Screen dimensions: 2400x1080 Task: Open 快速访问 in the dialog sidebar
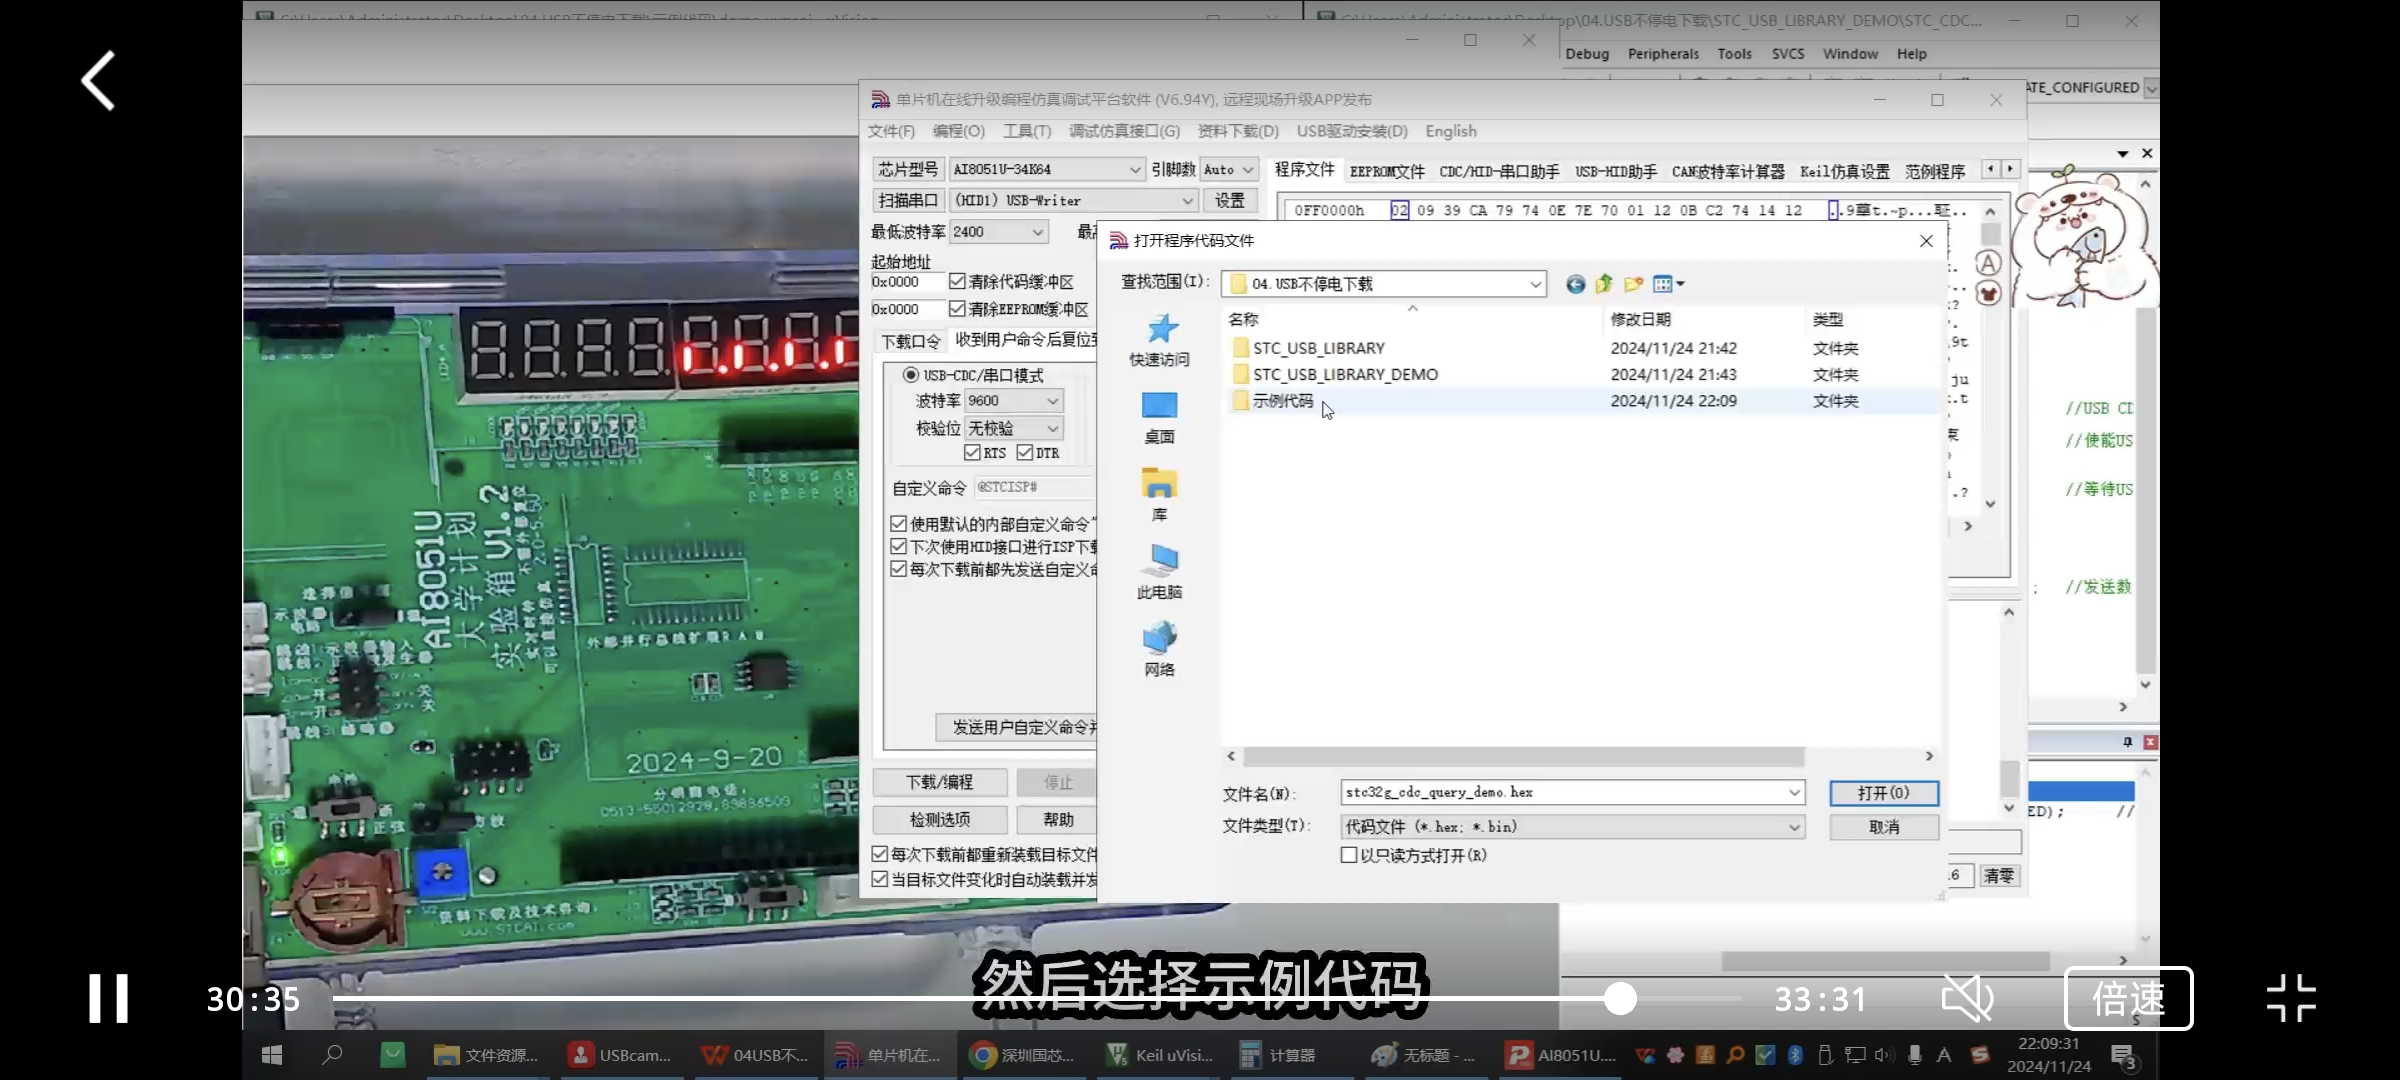(x=1160, y=341)
